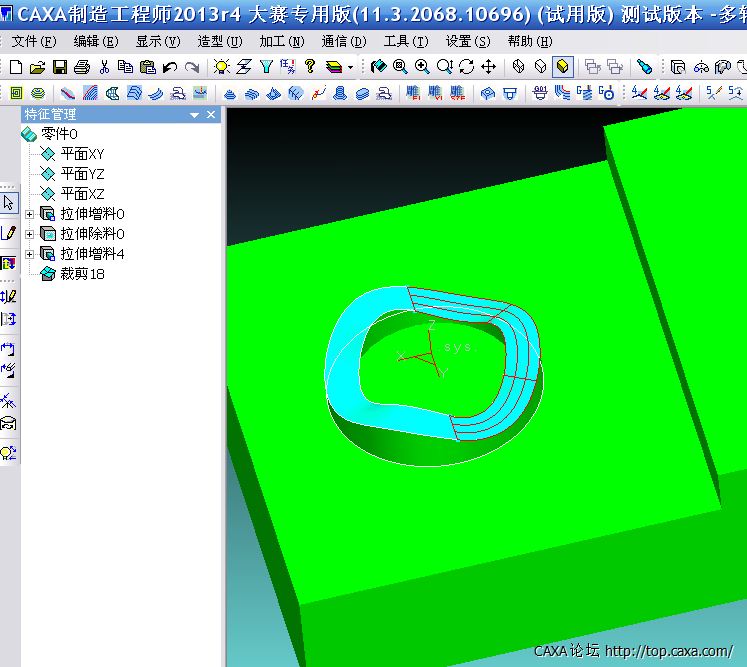Click the Undo arrow icon
Viewport: 747px width, 667px height.
pos(170,67)
